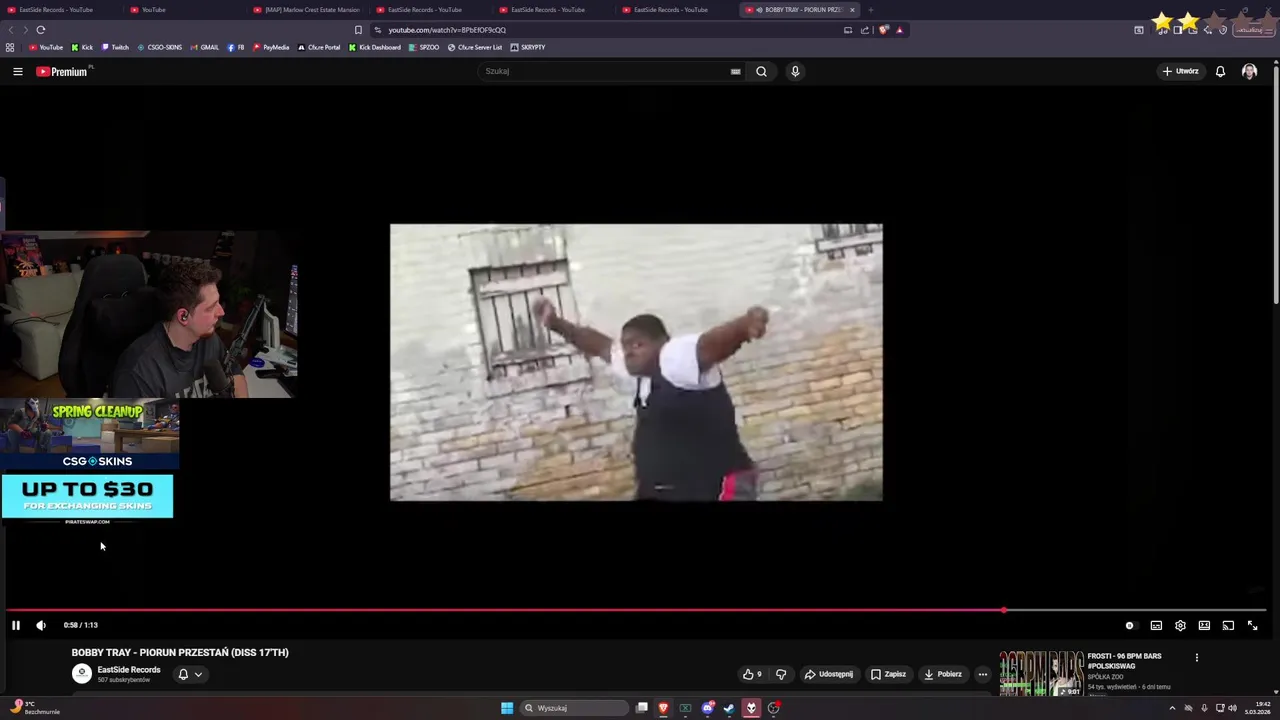The image size is (1280, 720).
Task: Open the Kick Dashboard bookmark
Action: coord(375,47)
